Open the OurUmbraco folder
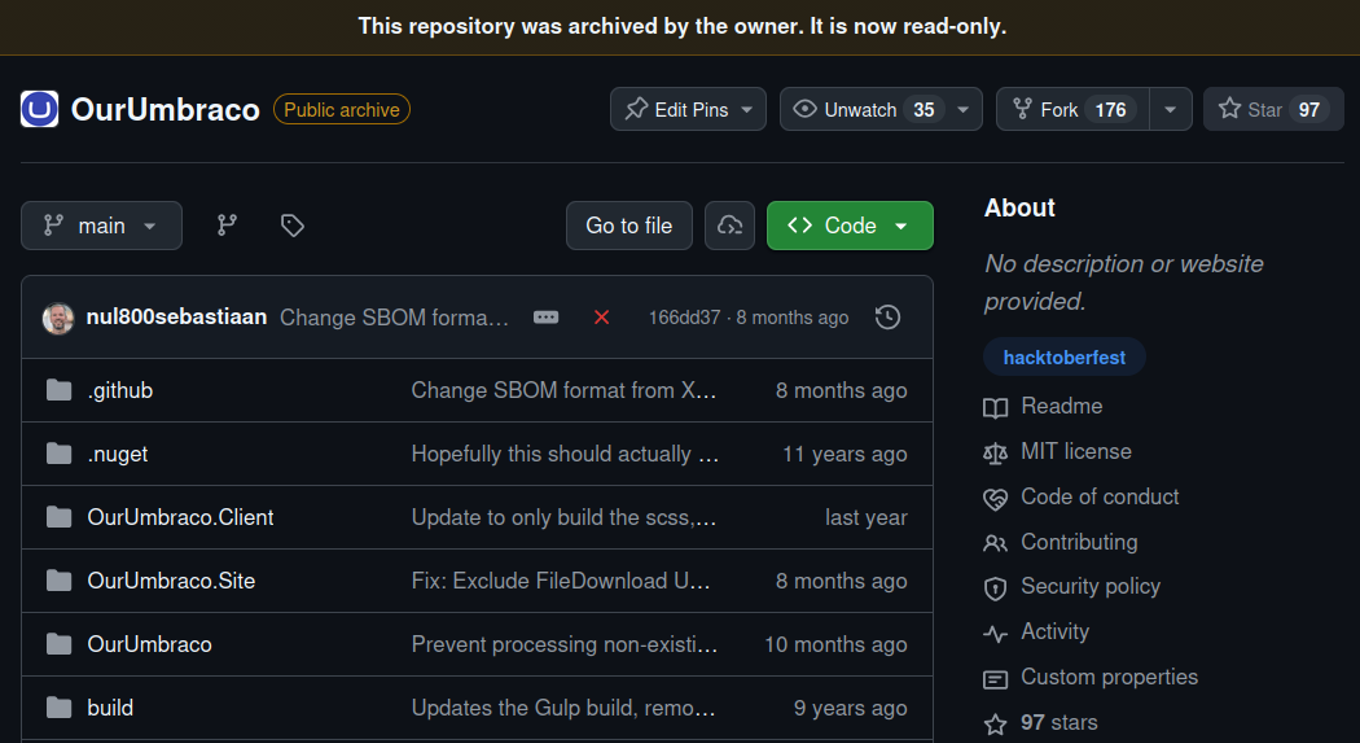 click(150, 644)
